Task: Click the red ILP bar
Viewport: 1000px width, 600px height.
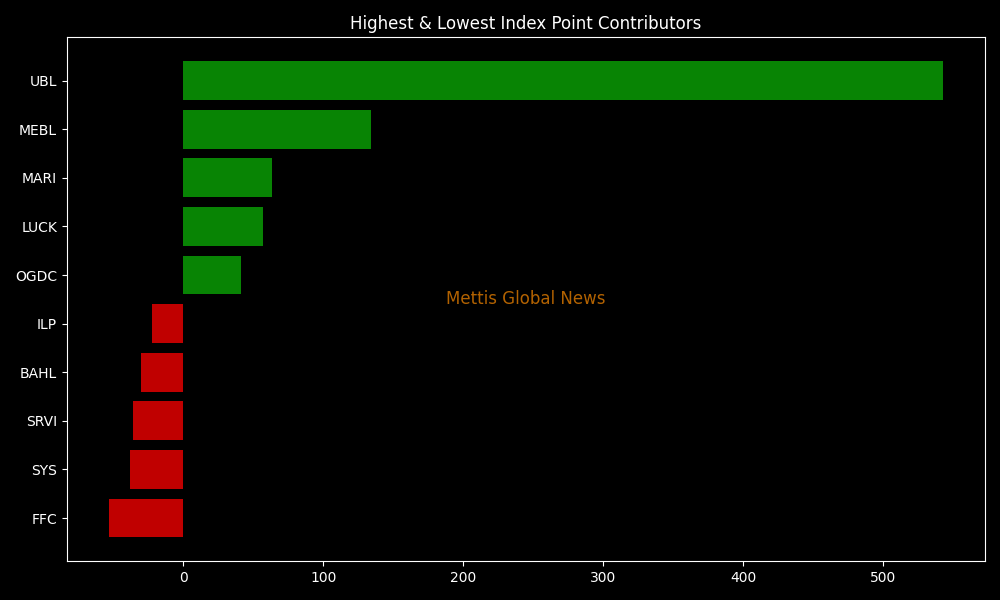Action: point(168,324)
